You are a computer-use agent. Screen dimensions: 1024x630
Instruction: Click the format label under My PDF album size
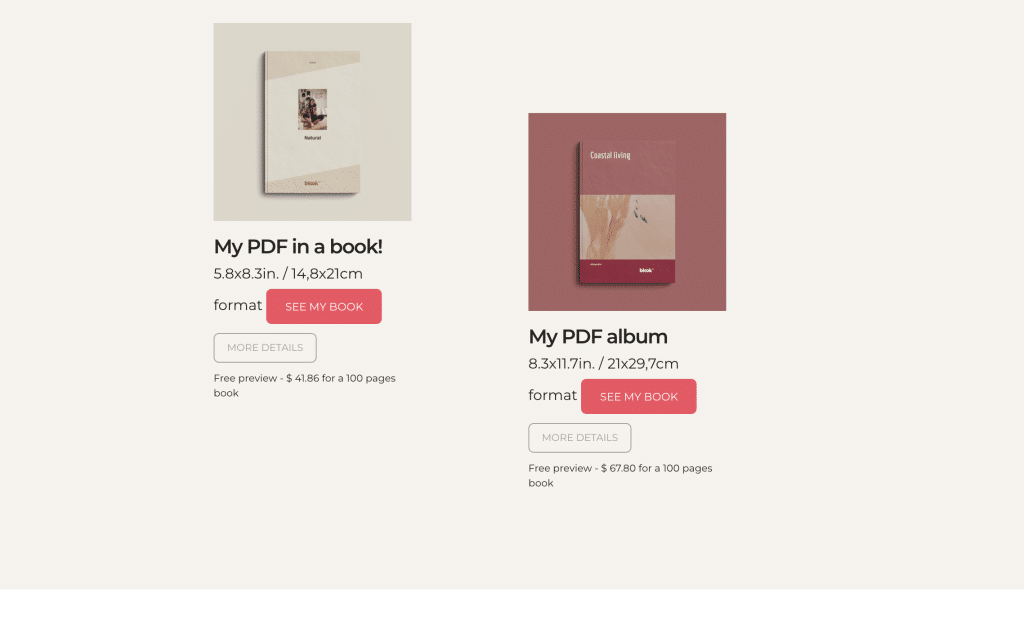(x=552, y=395)
